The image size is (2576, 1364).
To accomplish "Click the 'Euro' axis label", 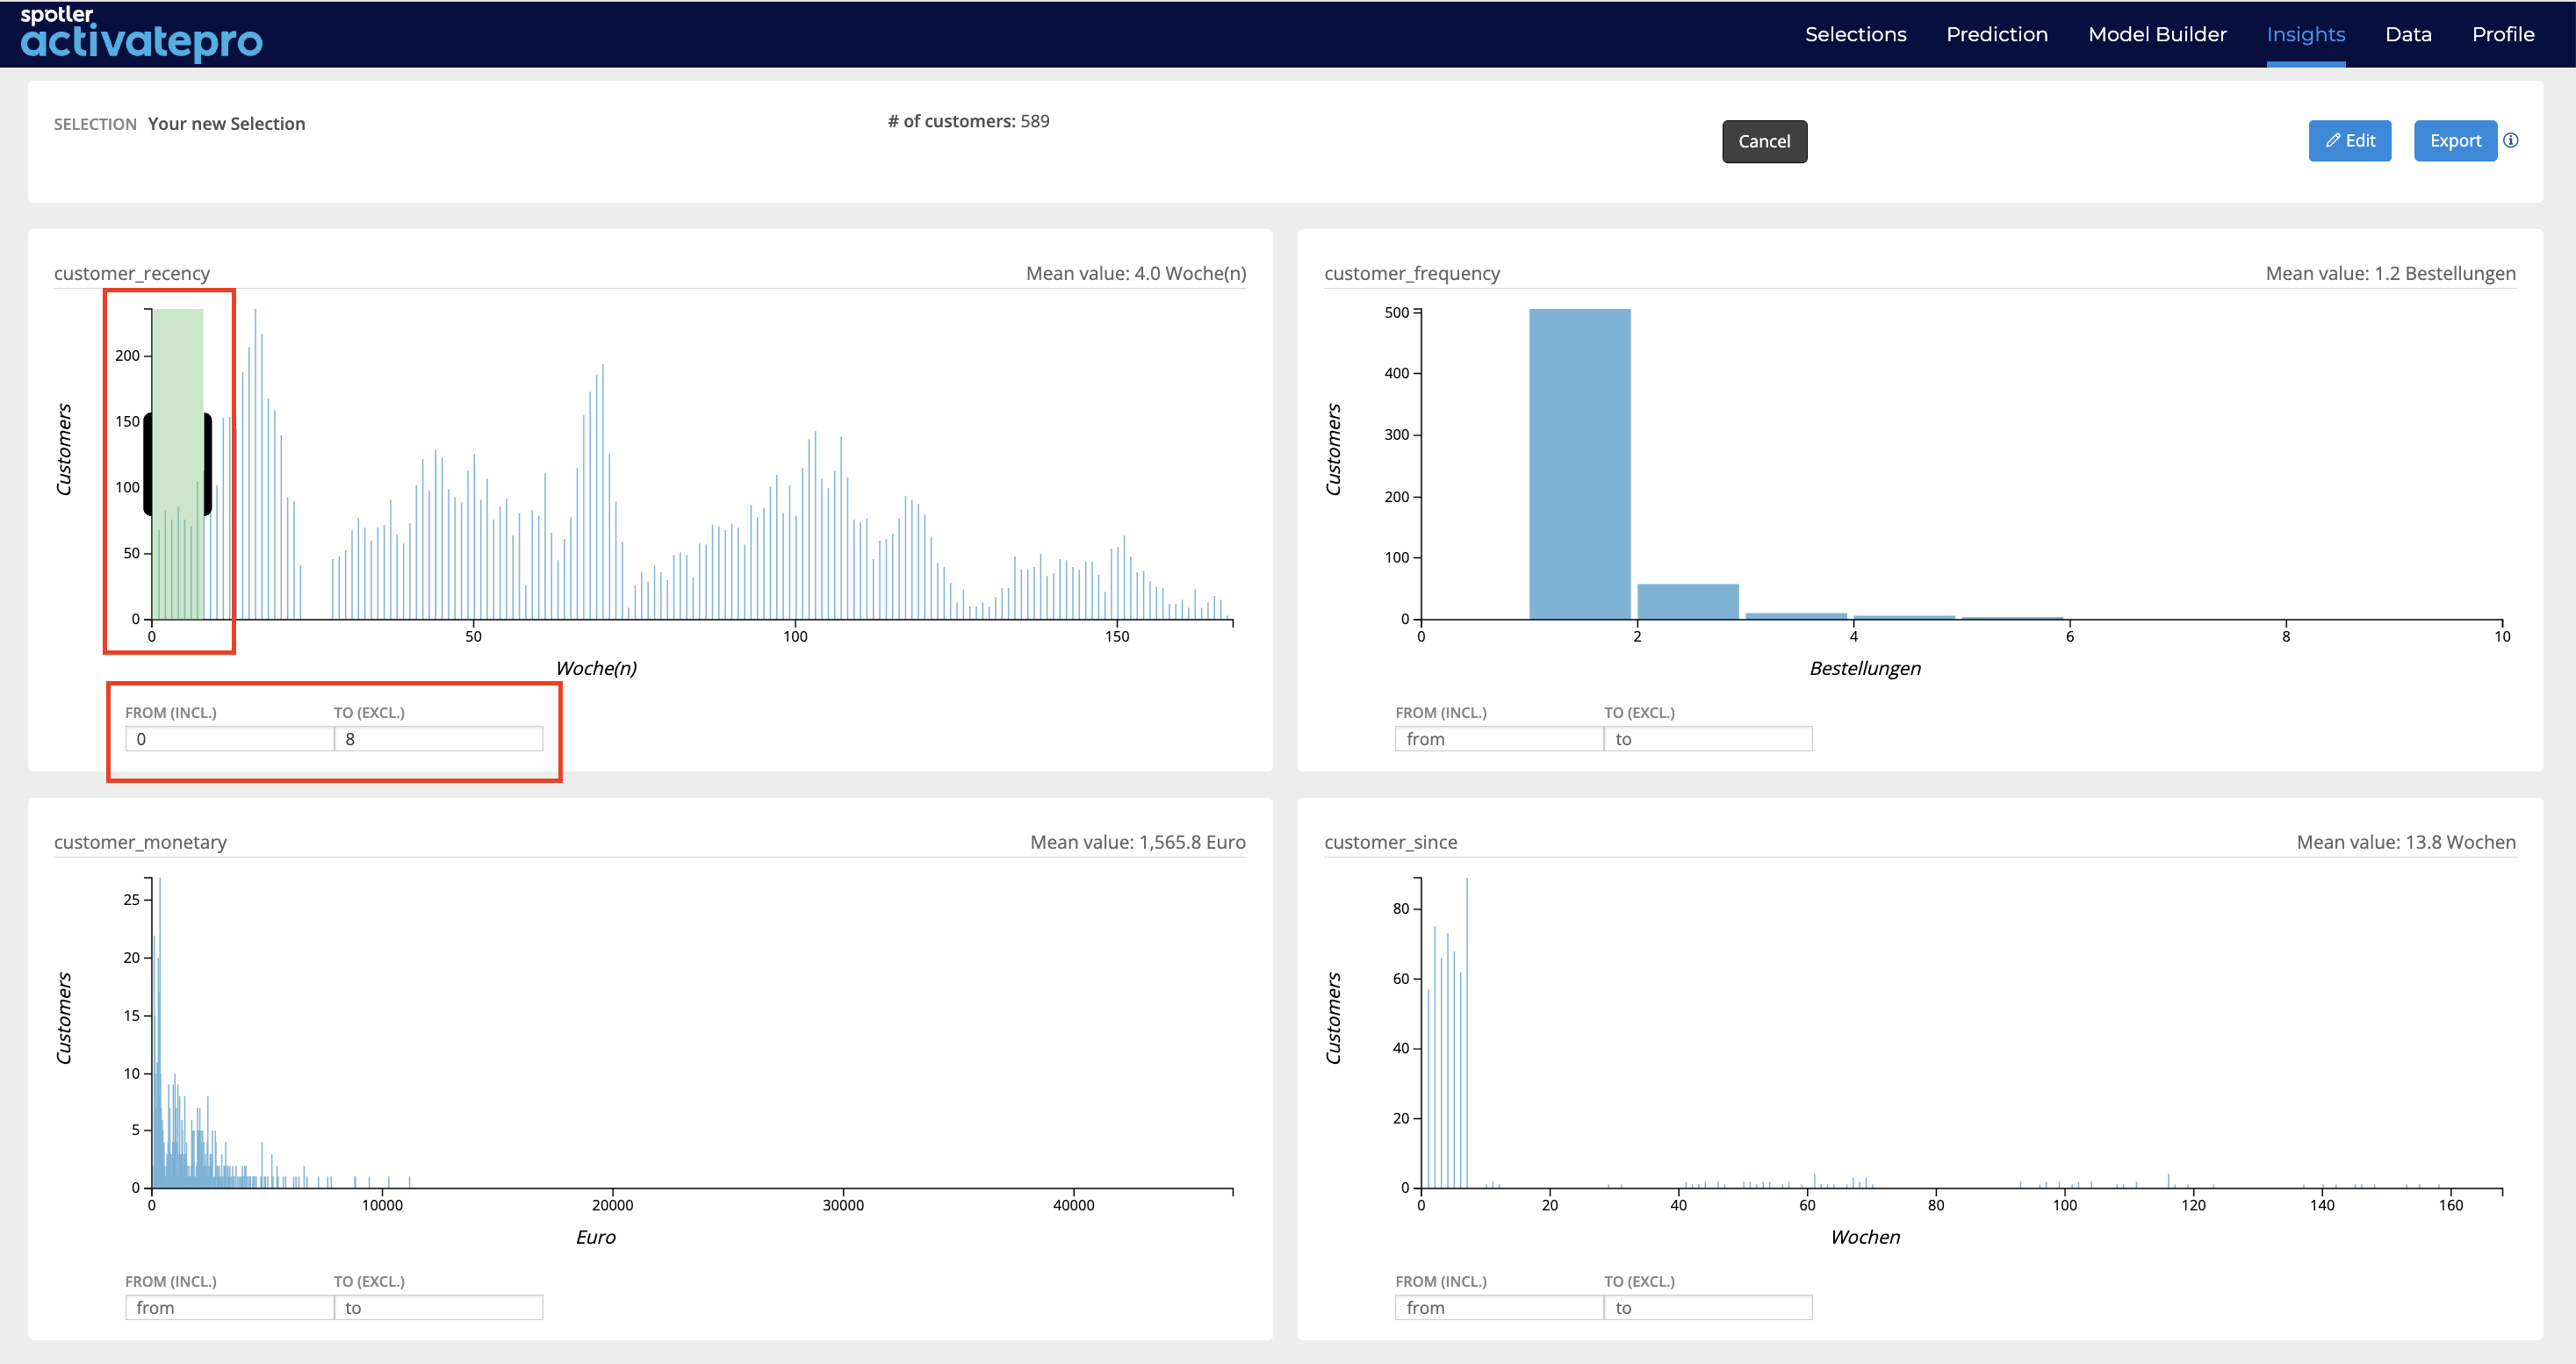I will pyautogui.click(x=596, y=1237).
